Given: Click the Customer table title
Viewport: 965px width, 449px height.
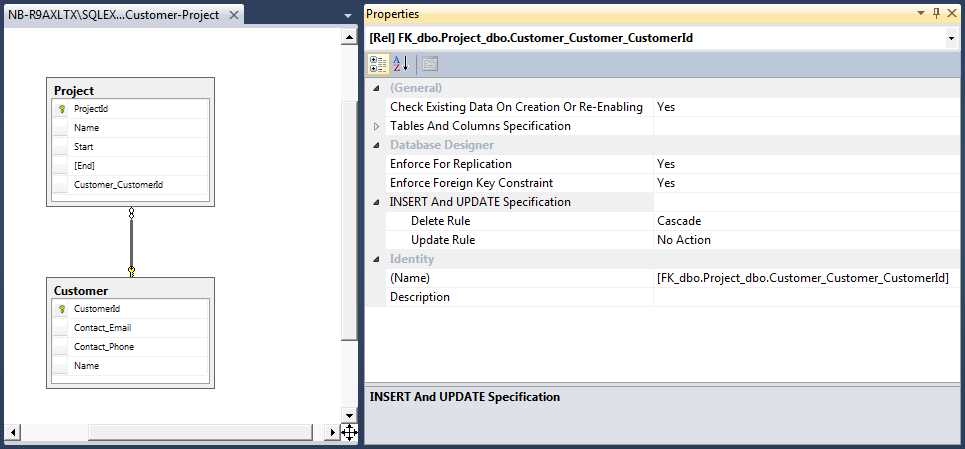Looking at the screenshot, I should click(x=81, y=290).
